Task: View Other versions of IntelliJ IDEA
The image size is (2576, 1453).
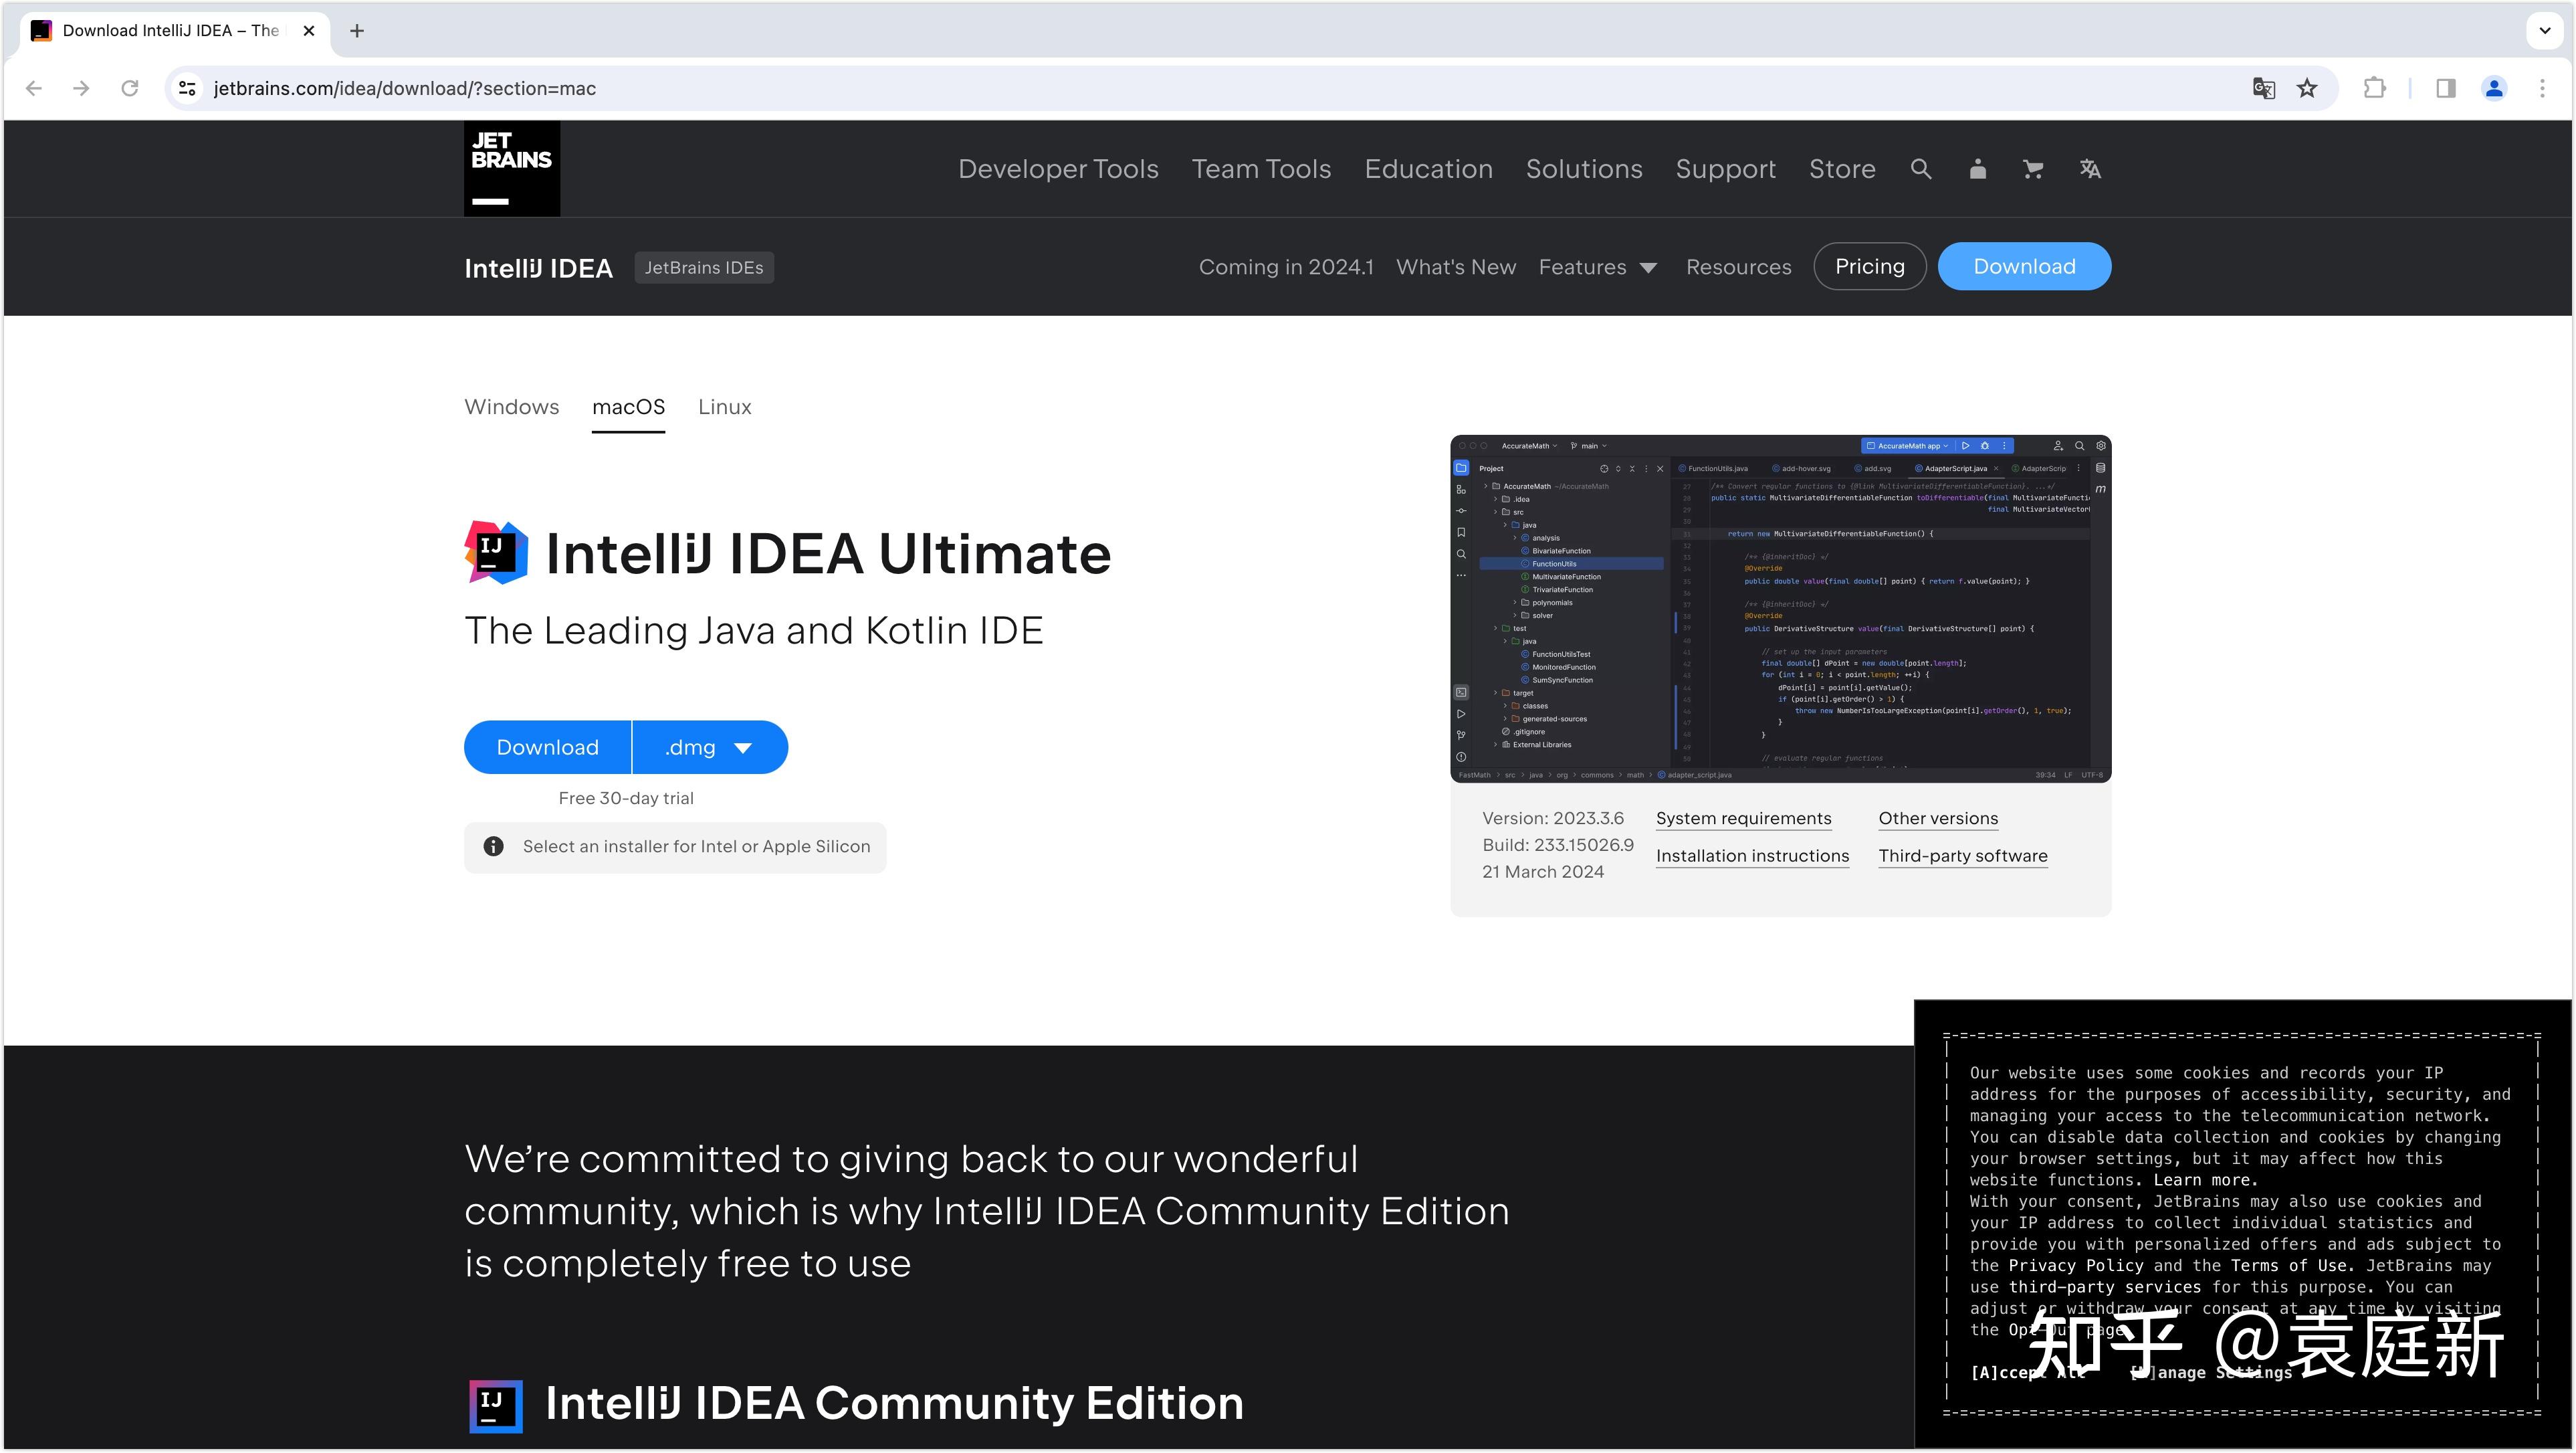Action: pyautogui.click(x=1937, y=818)
